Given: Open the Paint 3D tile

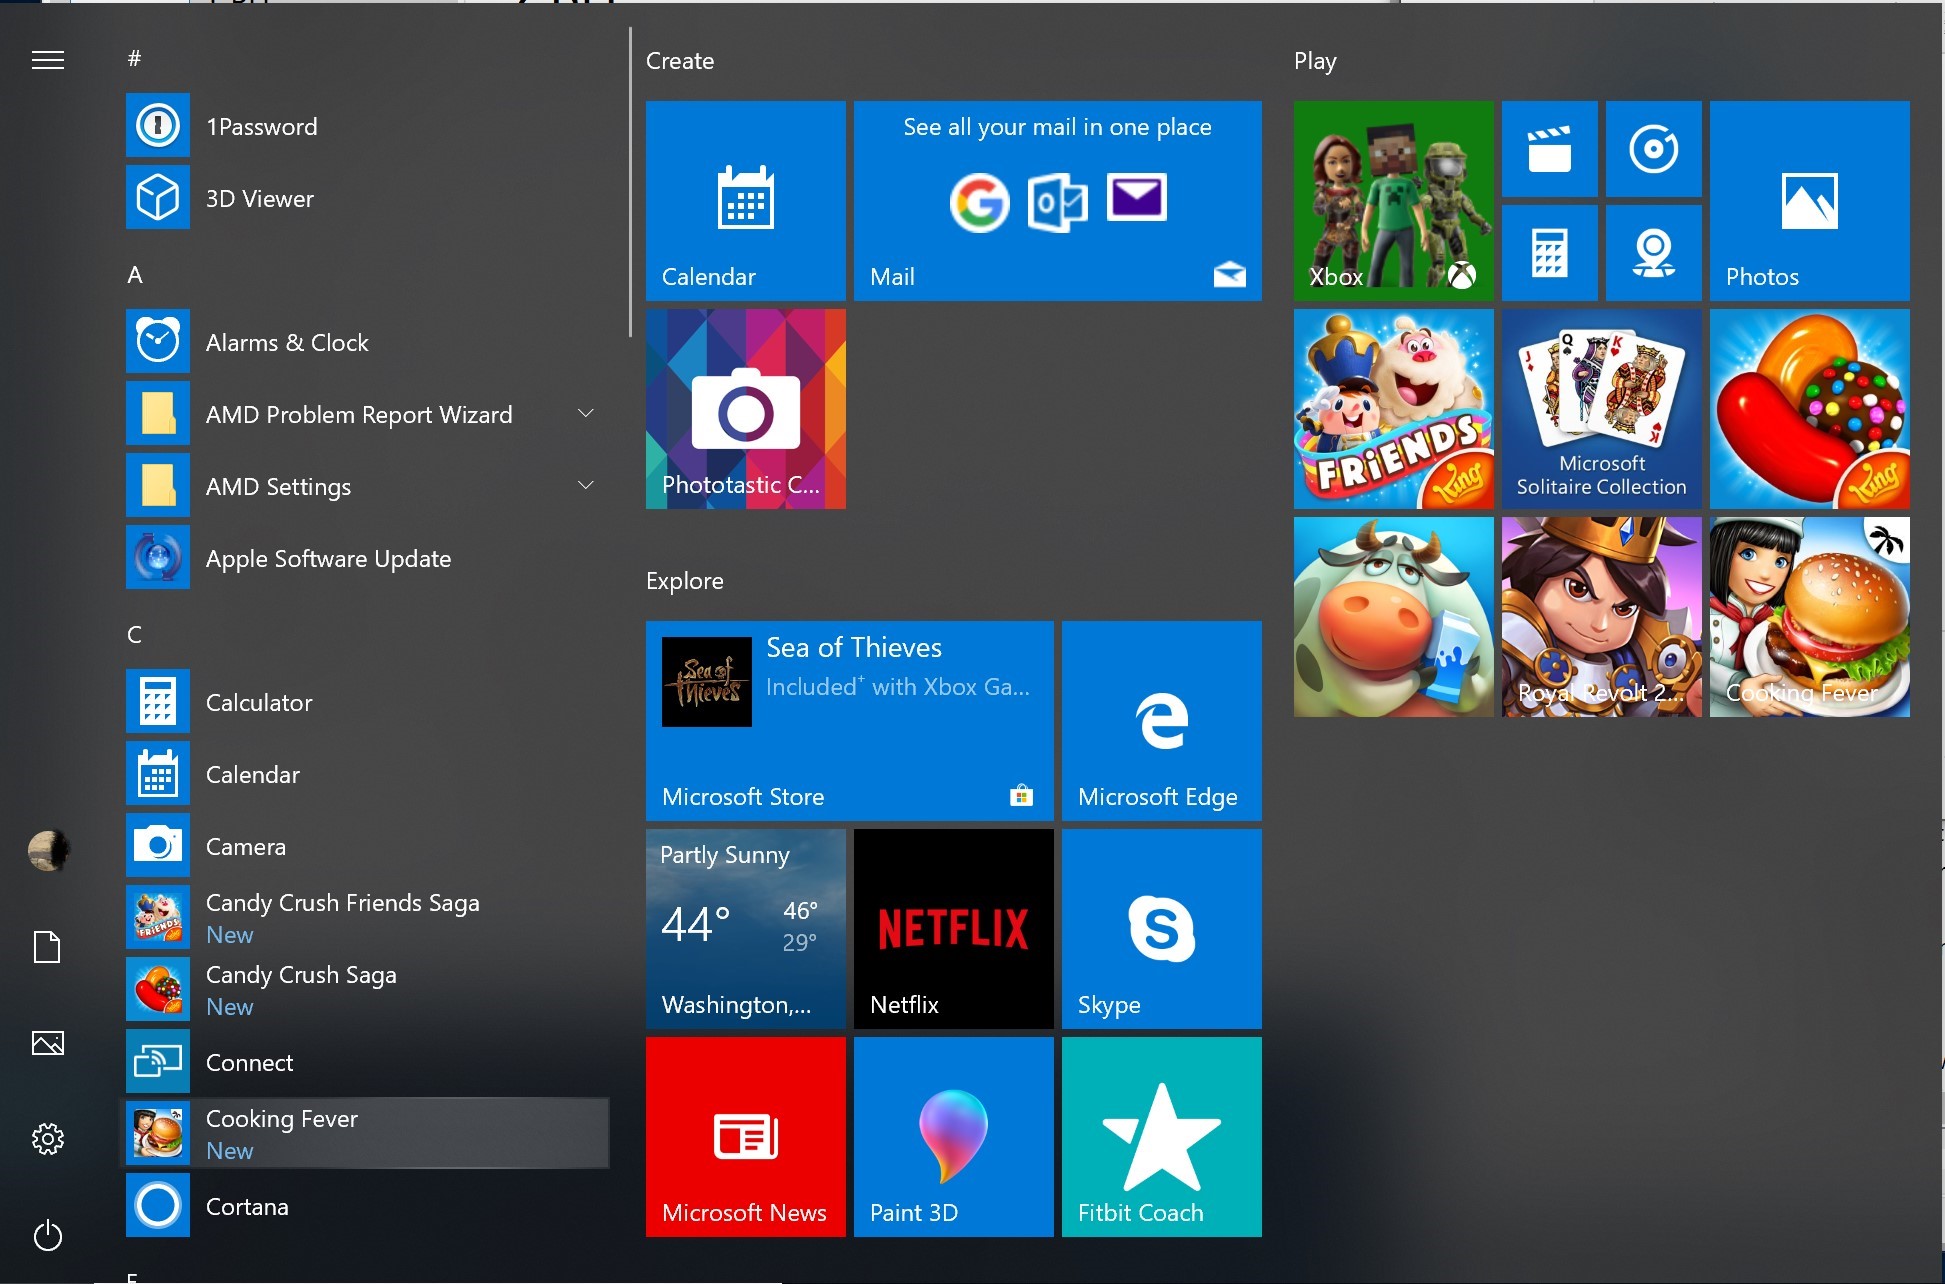Looking at the screenshot, I should point(953,1136).
